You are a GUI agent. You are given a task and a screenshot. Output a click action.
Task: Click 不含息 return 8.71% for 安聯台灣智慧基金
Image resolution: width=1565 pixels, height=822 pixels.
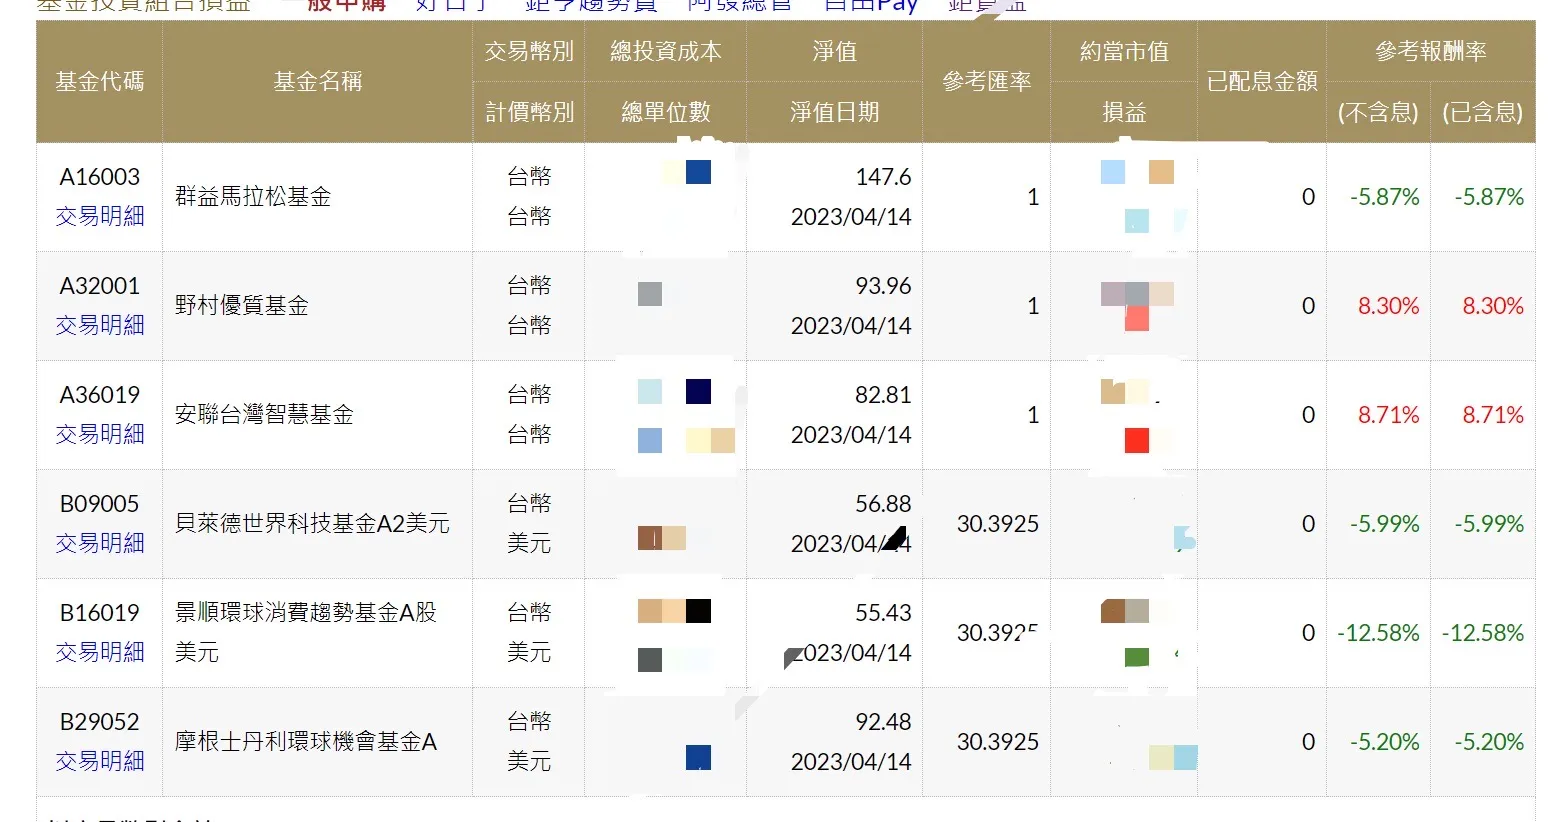1388,415
